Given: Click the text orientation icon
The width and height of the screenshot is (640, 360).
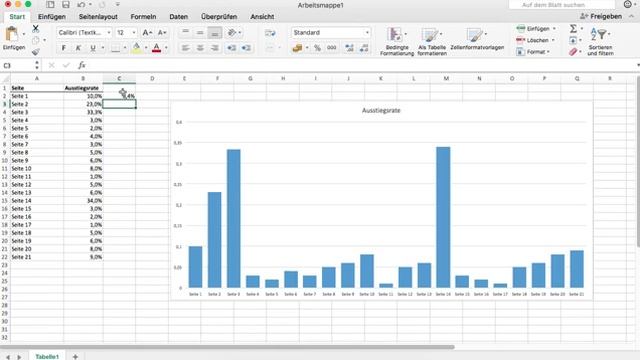Looking at the screenshot, I should coord(232,33).
